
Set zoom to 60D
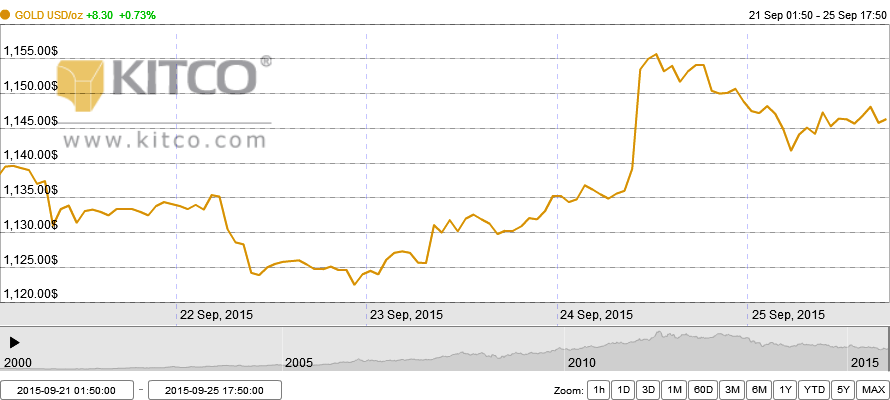703,390
